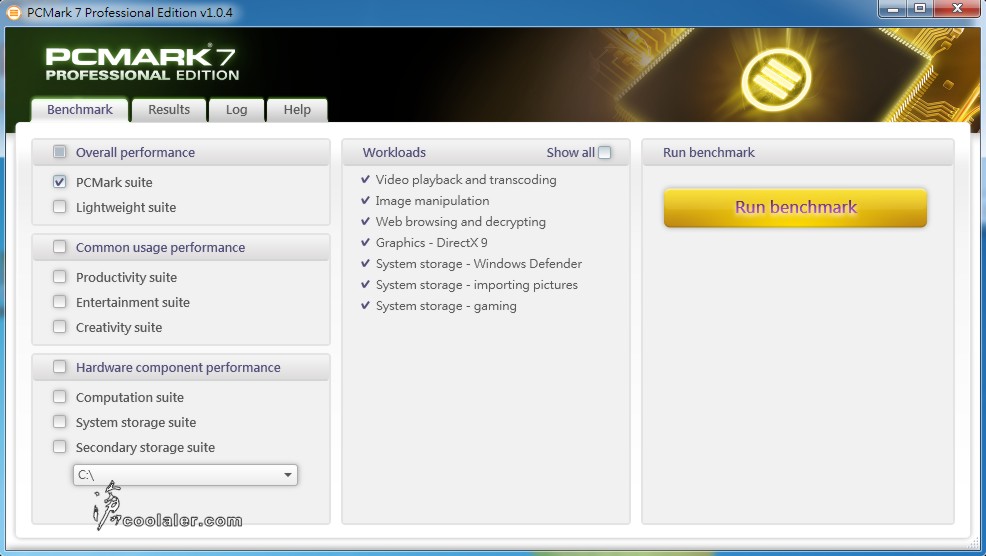Image resolution: width=986 pixels, height=556 pixels.
Task: Check the Common usage performance checkbox
Action: click(x=60, y=247)
